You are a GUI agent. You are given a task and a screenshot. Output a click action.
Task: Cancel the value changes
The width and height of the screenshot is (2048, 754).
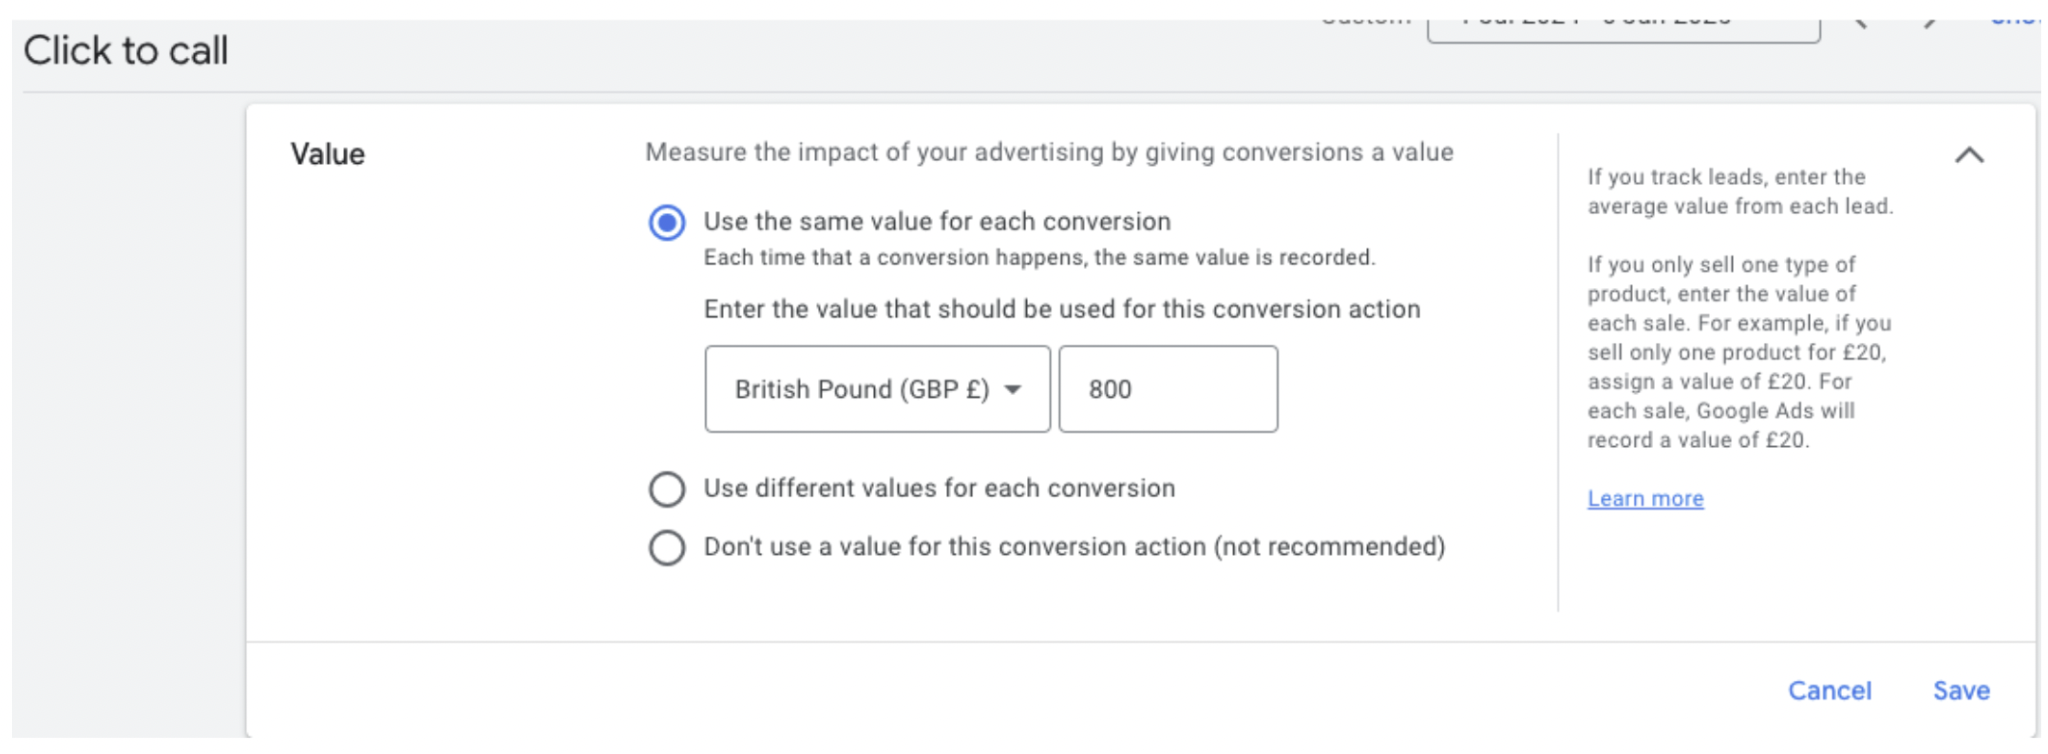click(1829, 690)
